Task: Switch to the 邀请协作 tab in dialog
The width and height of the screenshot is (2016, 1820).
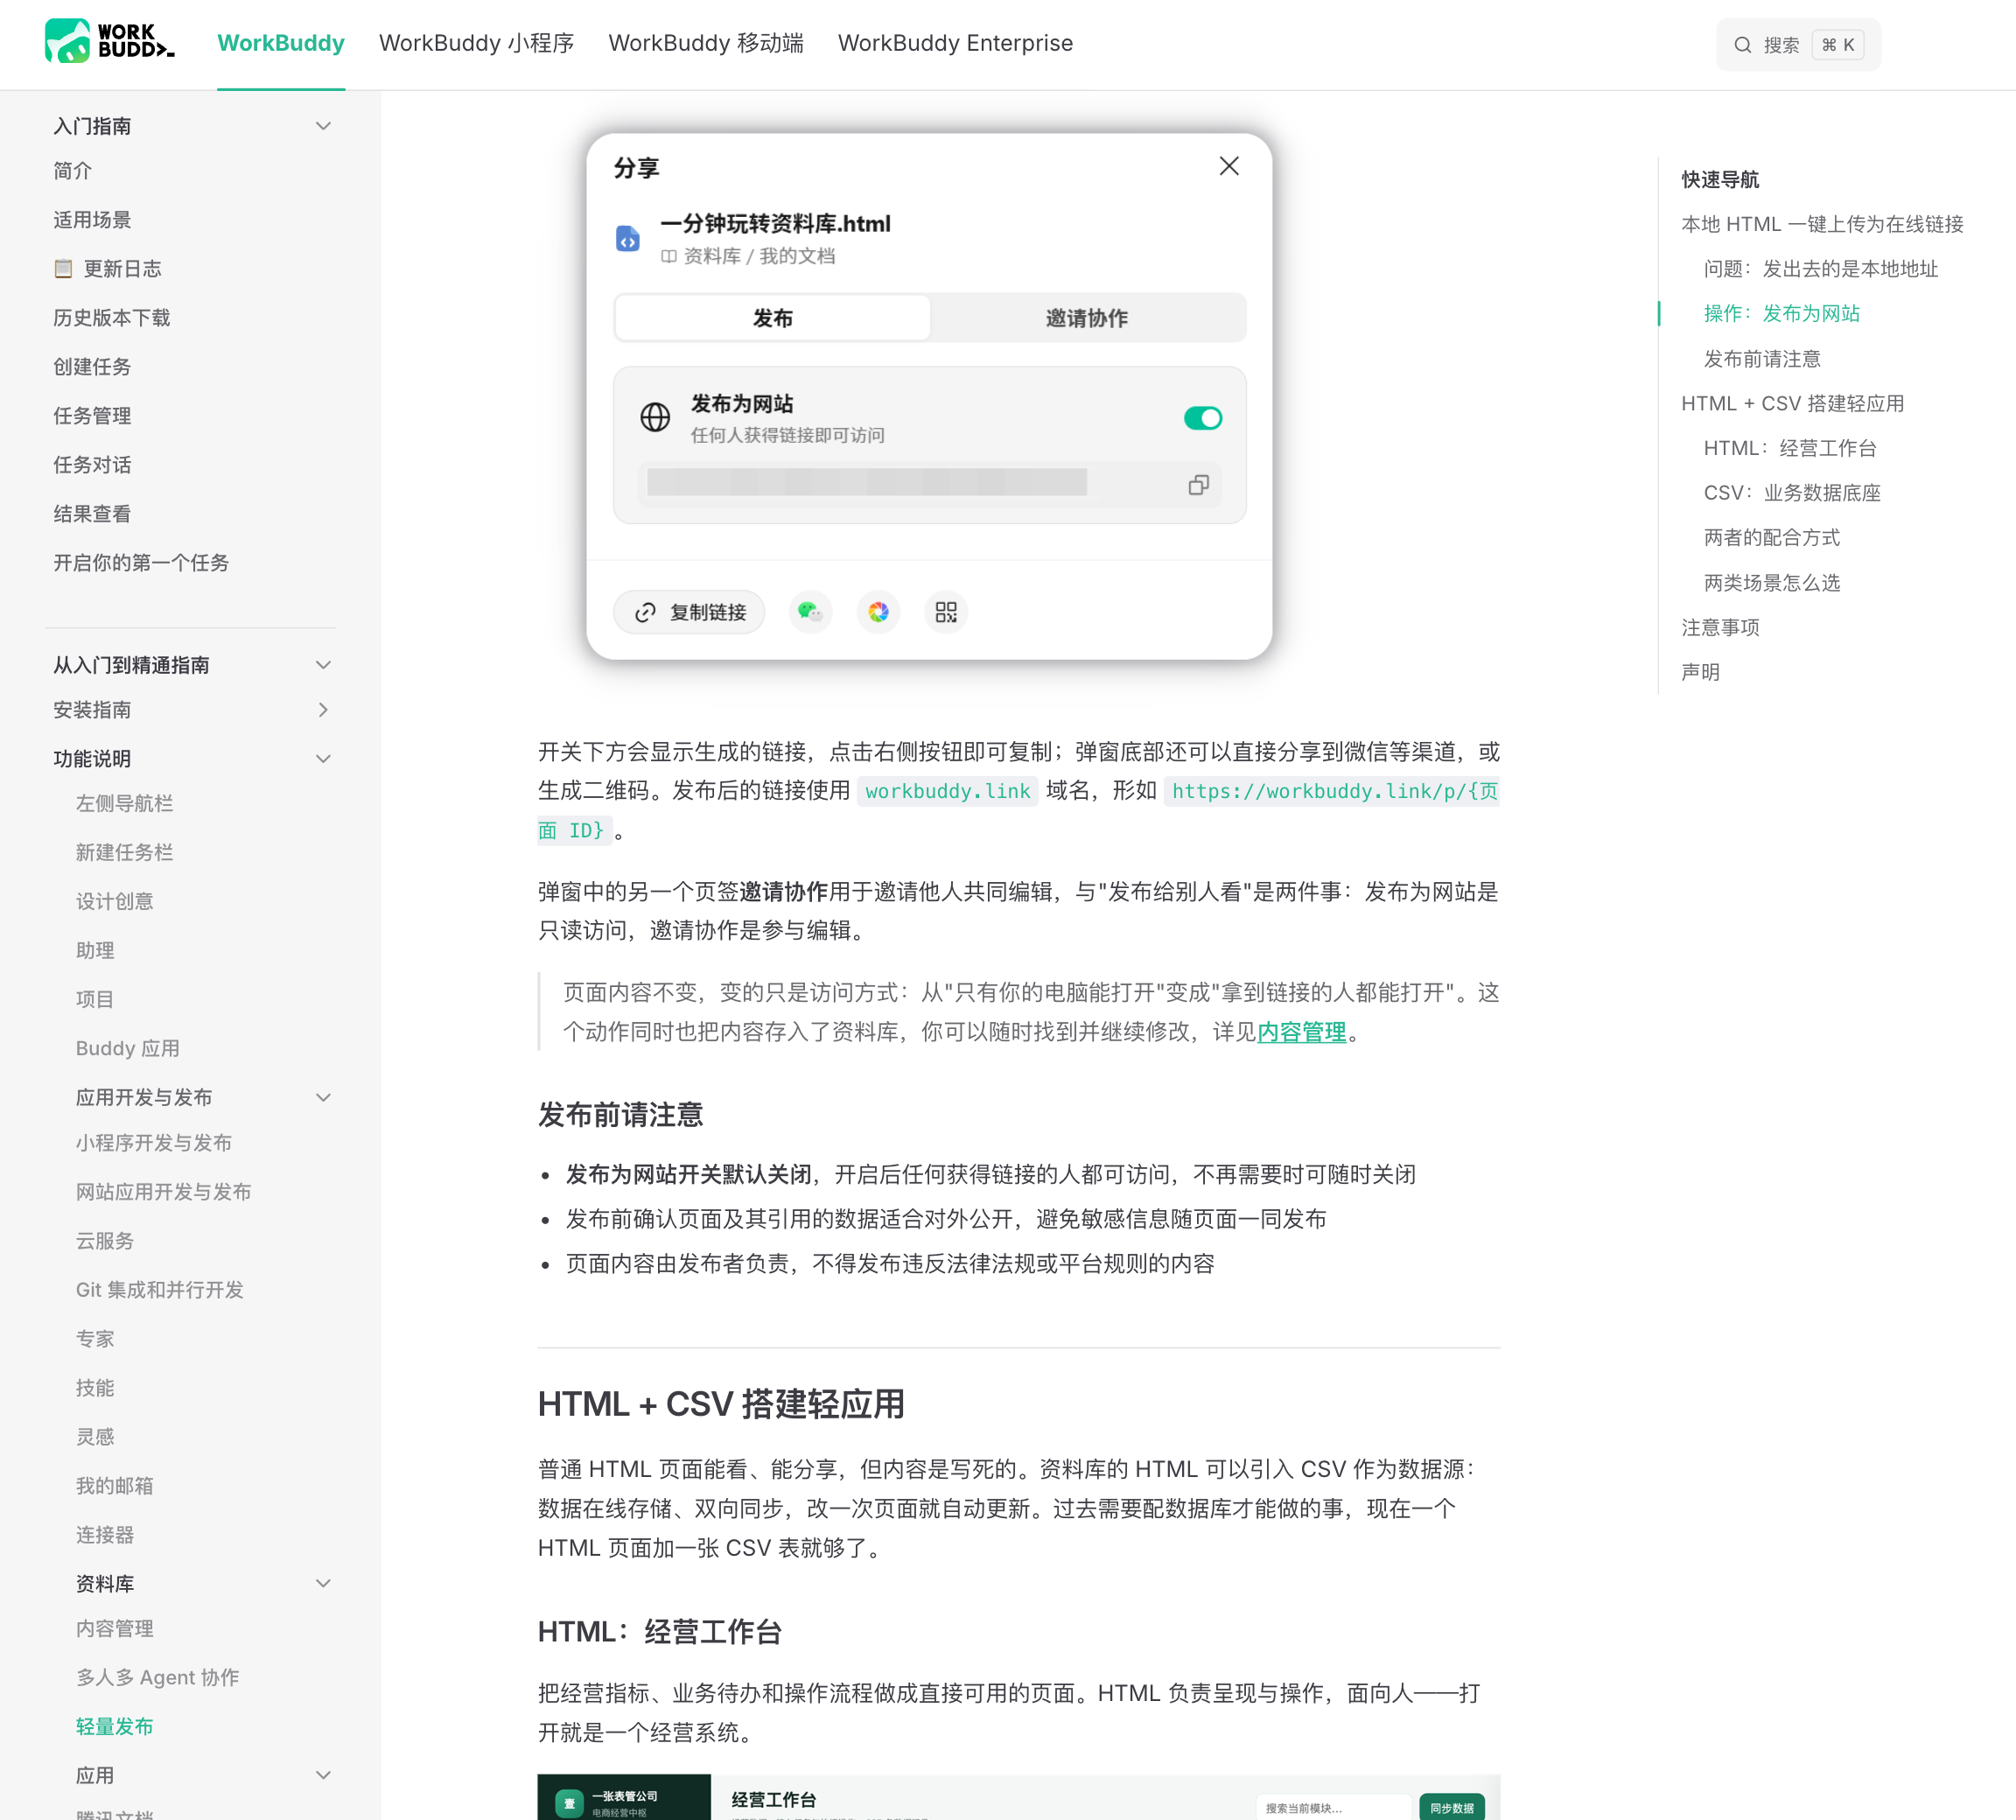Action: pyautogui.click(x=1087, y=318)
